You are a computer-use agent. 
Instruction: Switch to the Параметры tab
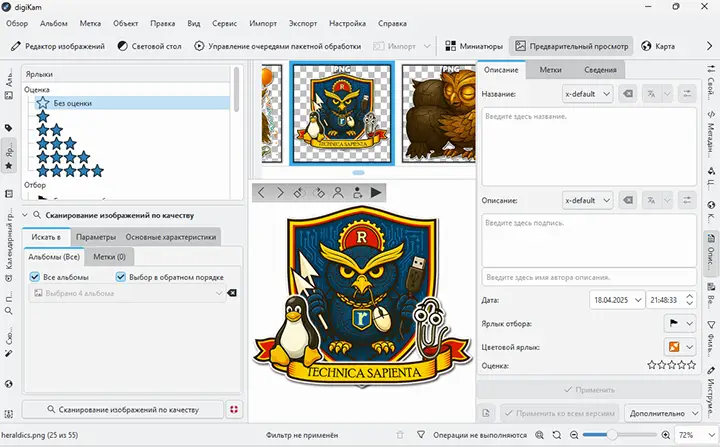[x=96, y=237]
